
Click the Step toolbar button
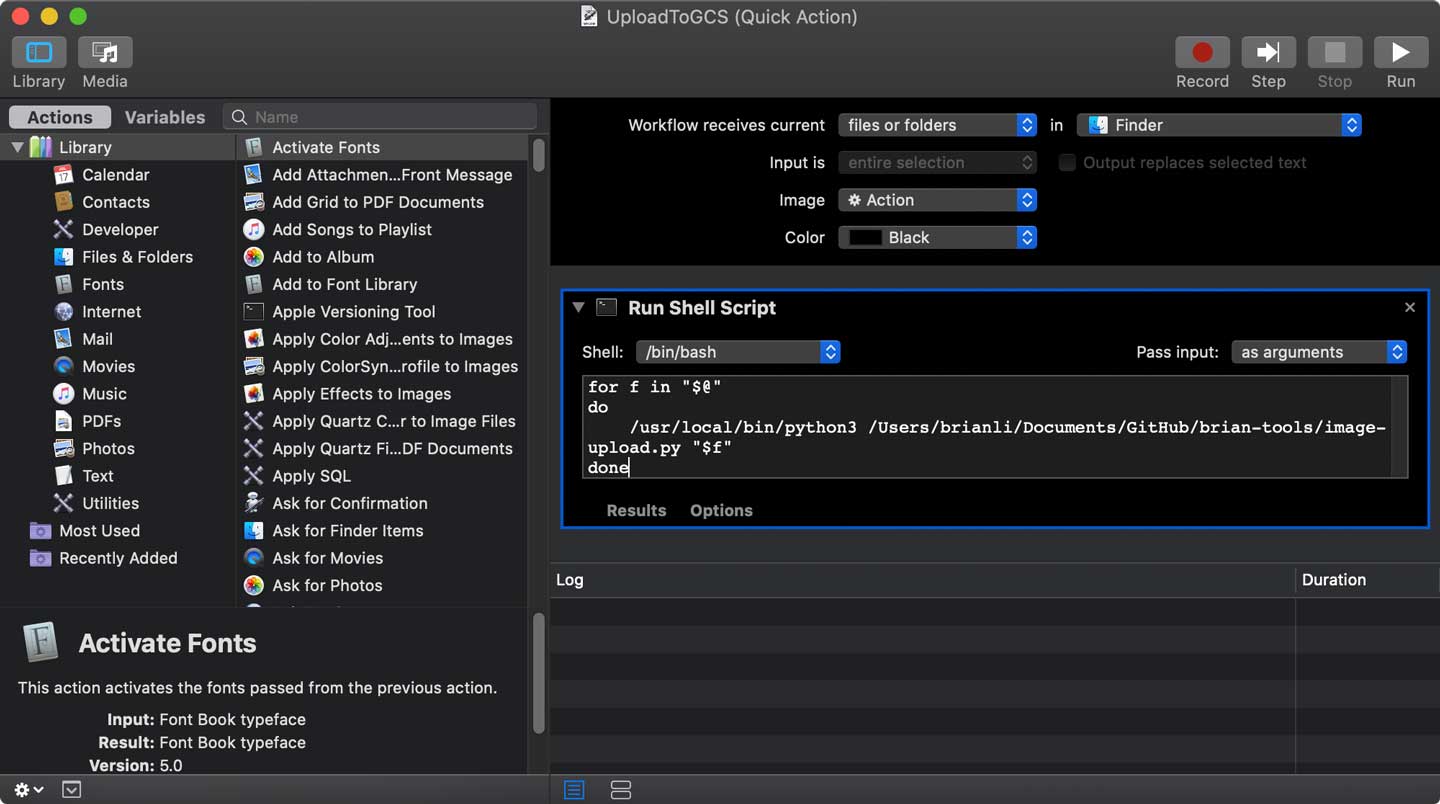(x=1268, y=52)
